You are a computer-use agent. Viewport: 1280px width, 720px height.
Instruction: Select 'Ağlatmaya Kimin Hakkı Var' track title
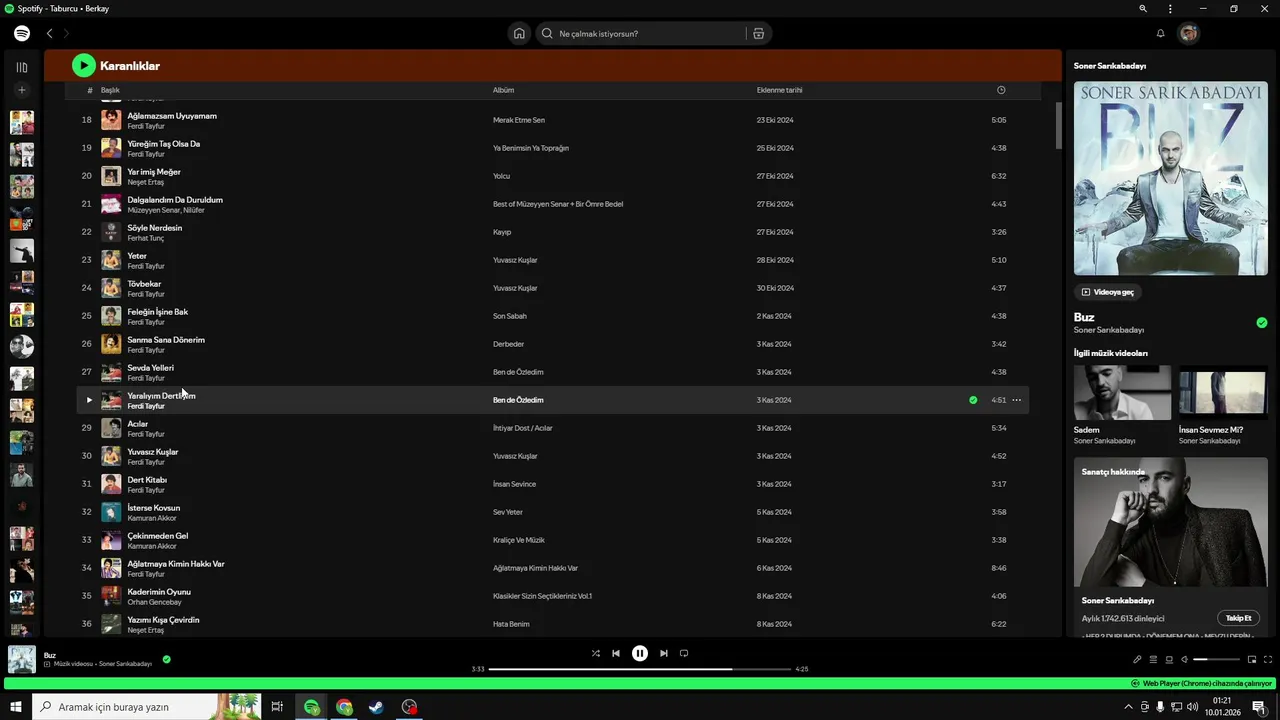click(x=176, y=564)
